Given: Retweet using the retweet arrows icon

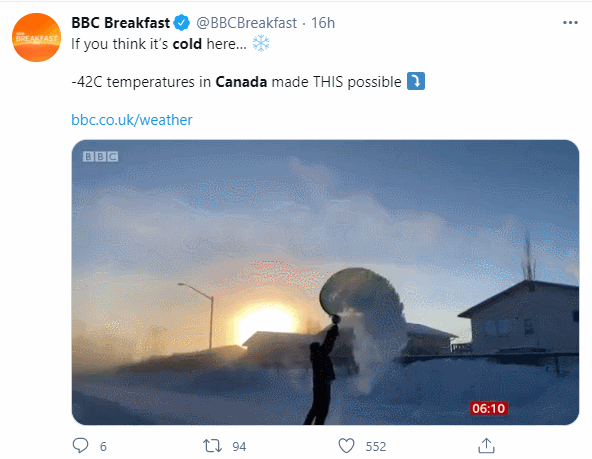Looking at the screenshot, I should (x=212, y=446).
